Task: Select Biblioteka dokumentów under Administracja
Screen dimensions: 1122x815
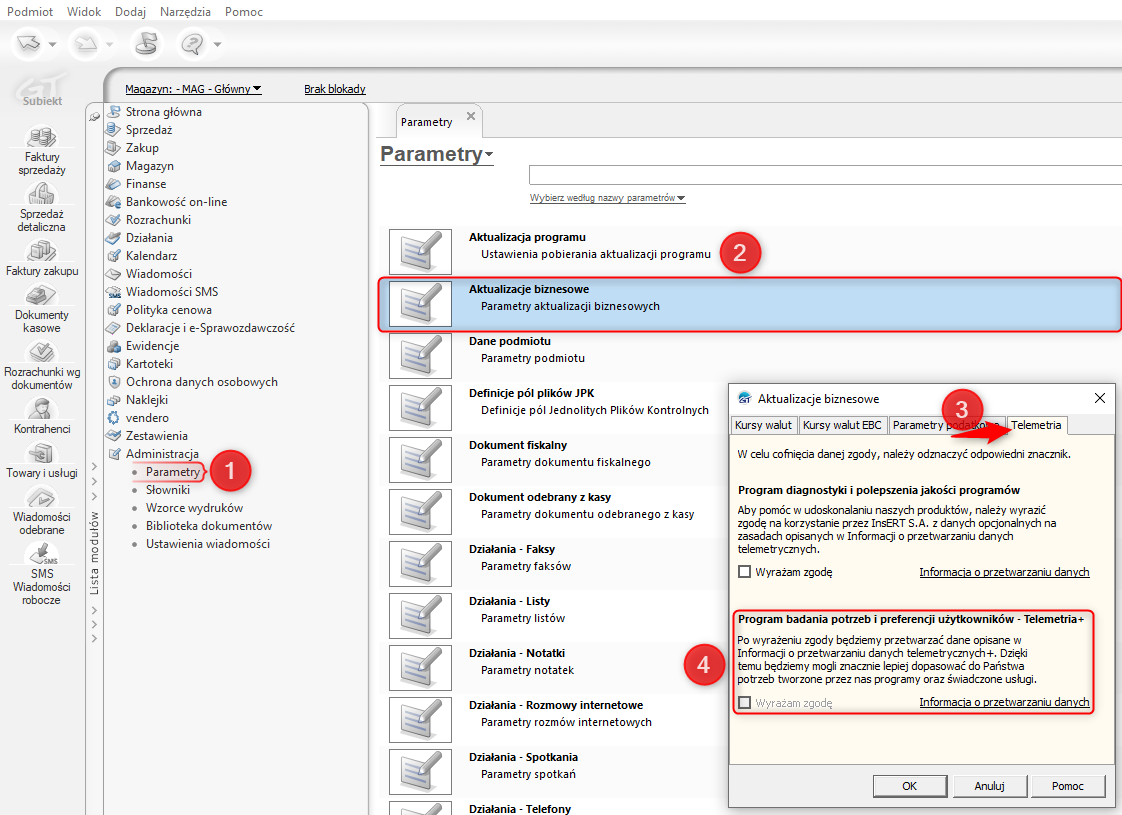Action: click(x=209, y=525)
